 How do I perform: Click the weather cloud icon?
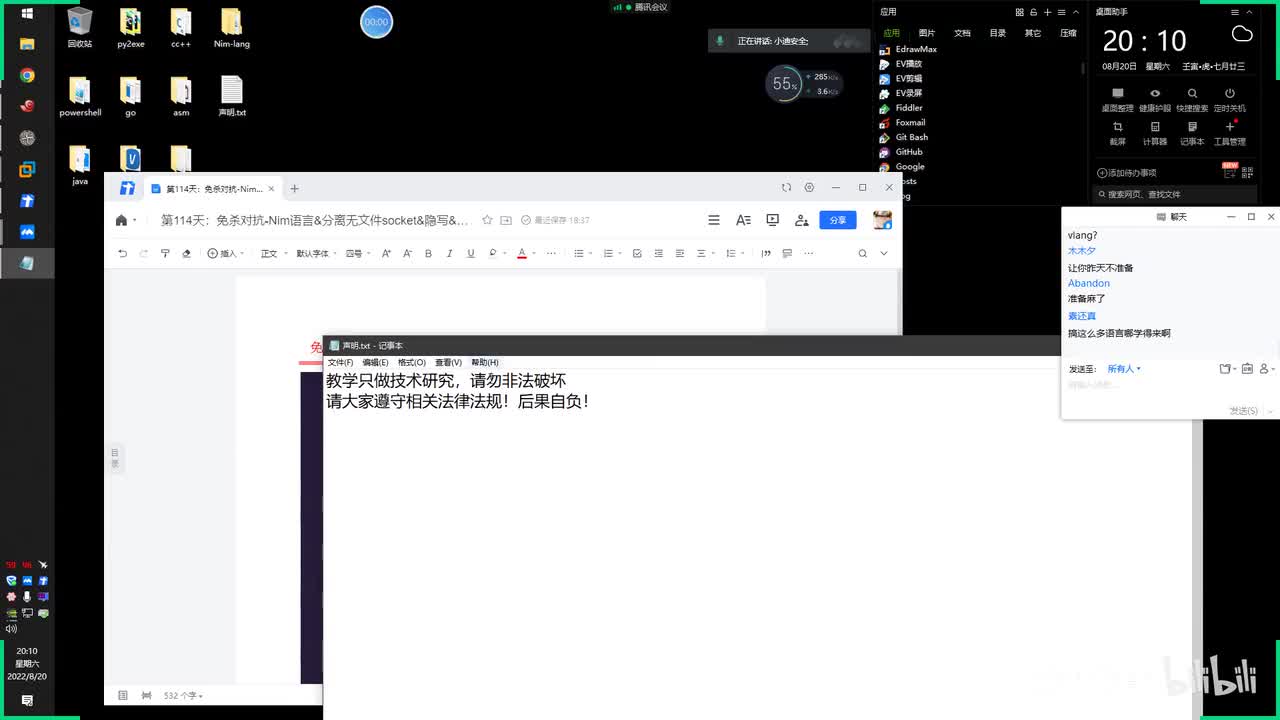(x=1242, y=34)
